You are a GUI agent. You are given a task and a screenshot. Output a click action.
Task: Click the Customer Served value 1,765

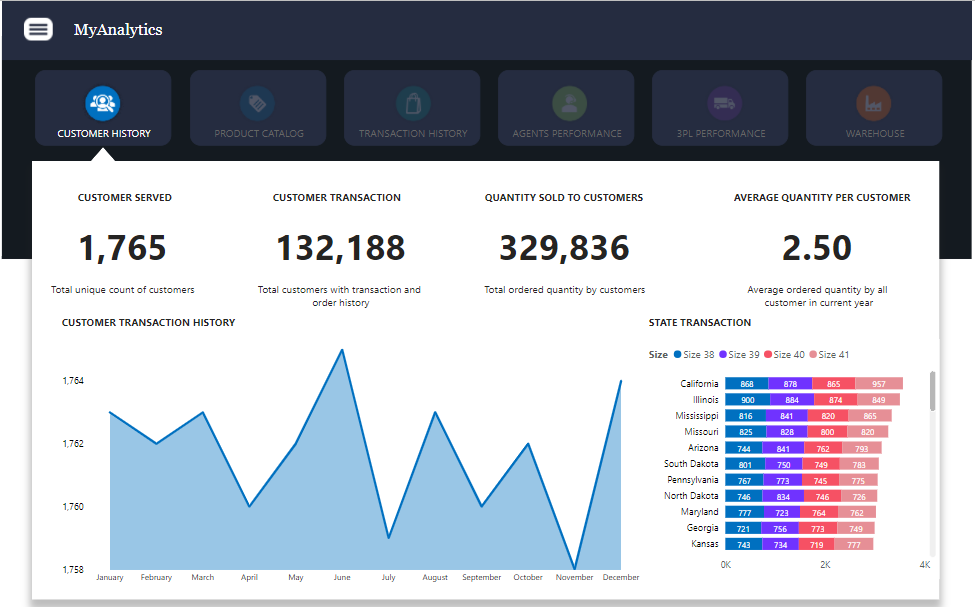124,248
